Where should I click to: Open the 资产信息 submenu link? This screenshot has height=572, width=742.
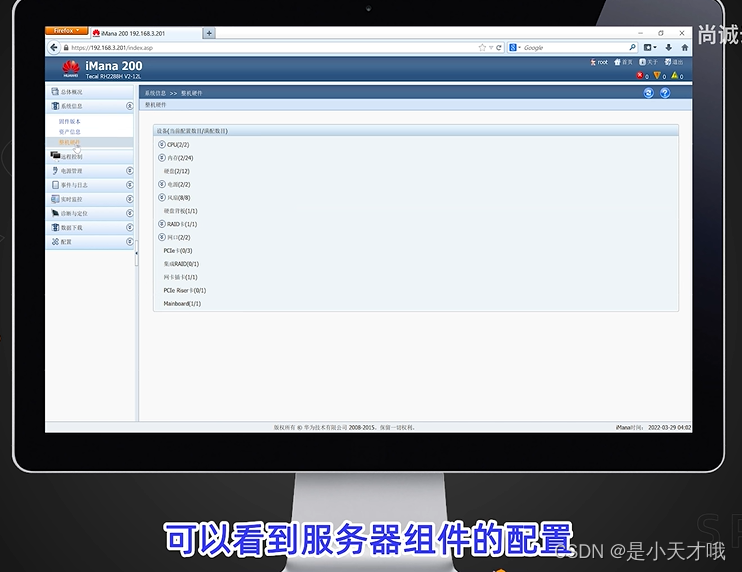pos(70,132)
